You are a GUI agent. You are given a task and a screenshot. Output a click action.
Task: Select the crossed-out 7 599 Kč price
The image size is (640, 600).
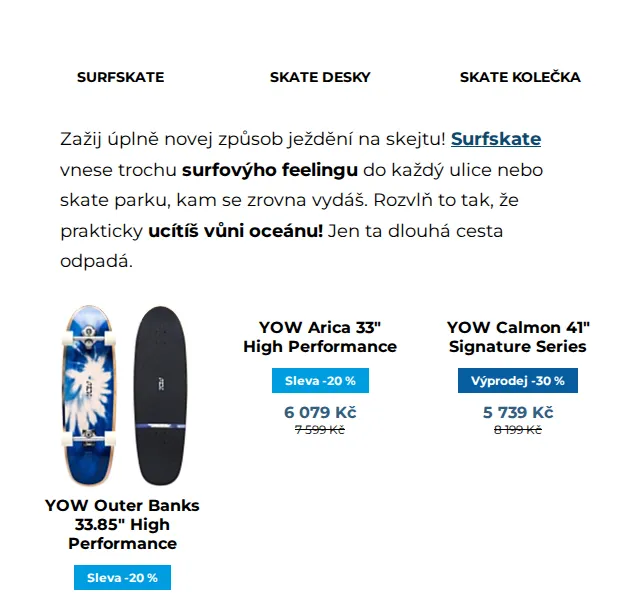320,430
